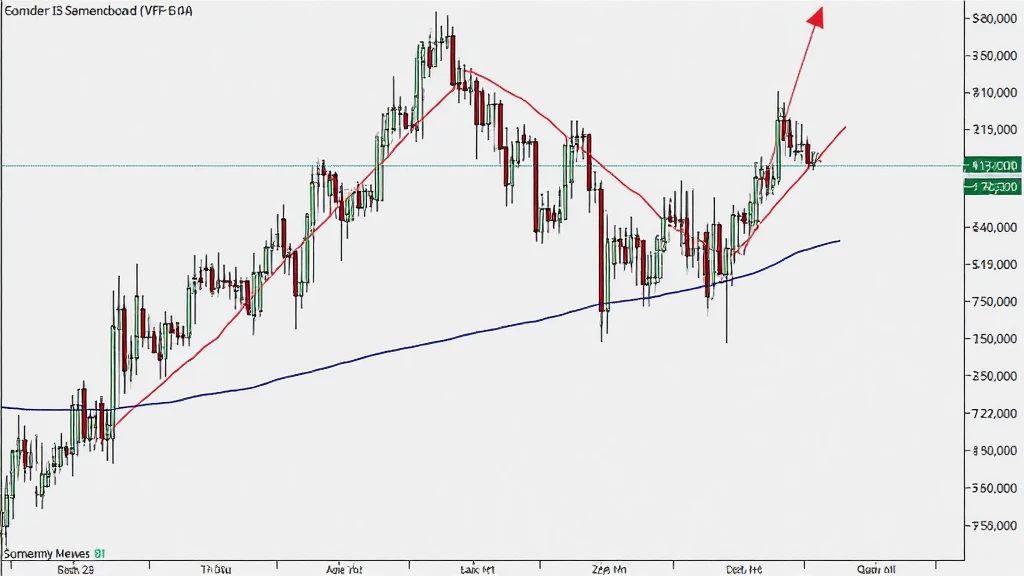
Task: Click the 215,000 price axis label
Action: pyautogui.click(x=995, y=130)
